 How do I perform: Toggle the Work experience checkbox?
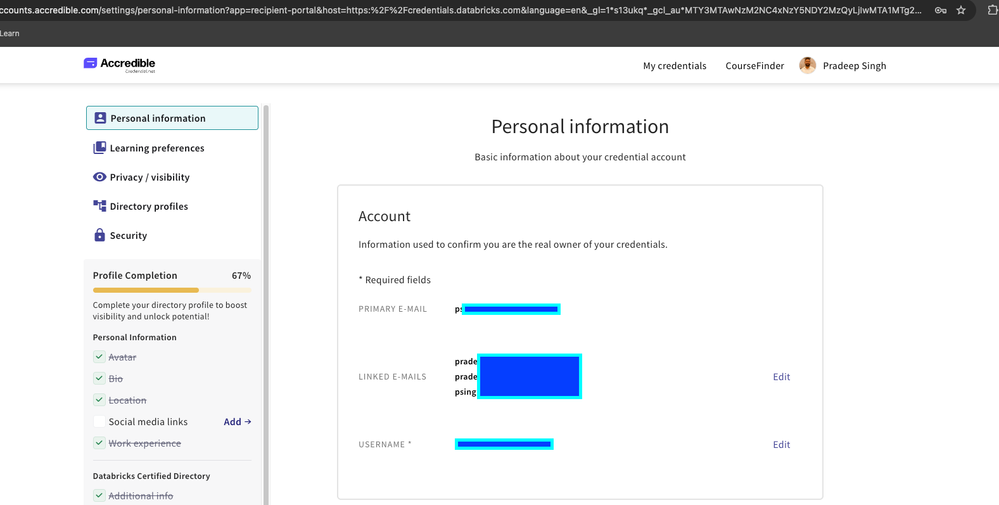[99, 443]
